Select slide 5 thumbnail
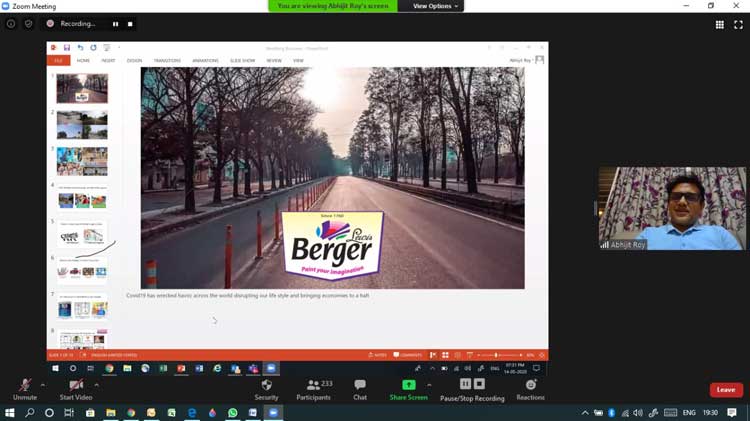 82,234
